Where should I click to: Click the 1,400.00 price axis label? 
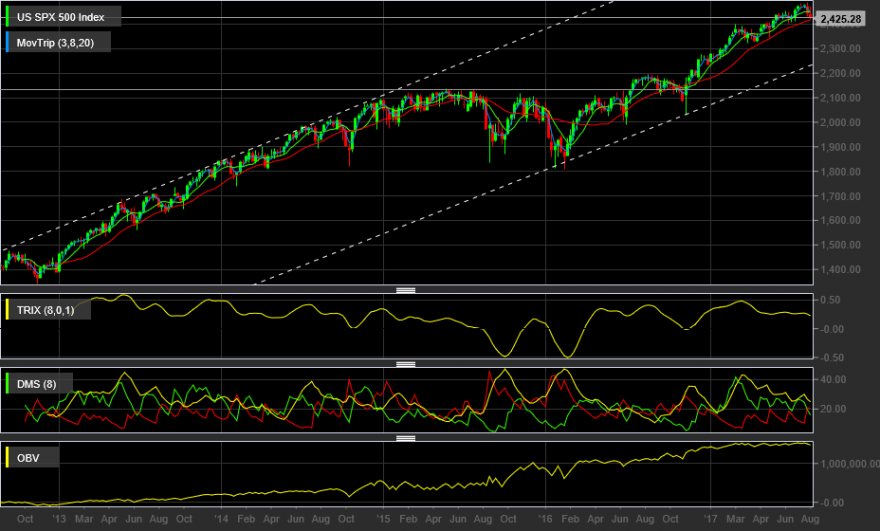pyautogui.click(x=841, y=269)
